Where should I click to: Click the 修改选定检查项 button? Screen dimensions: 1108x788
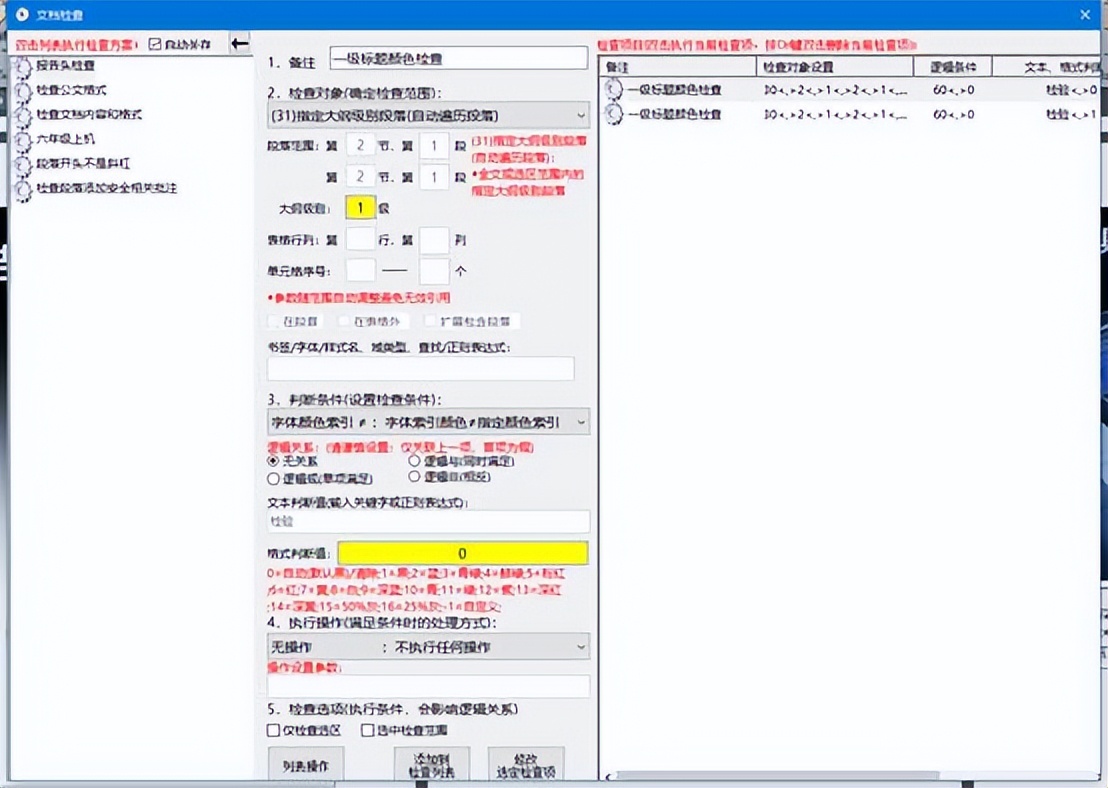[x=526, y=765]
